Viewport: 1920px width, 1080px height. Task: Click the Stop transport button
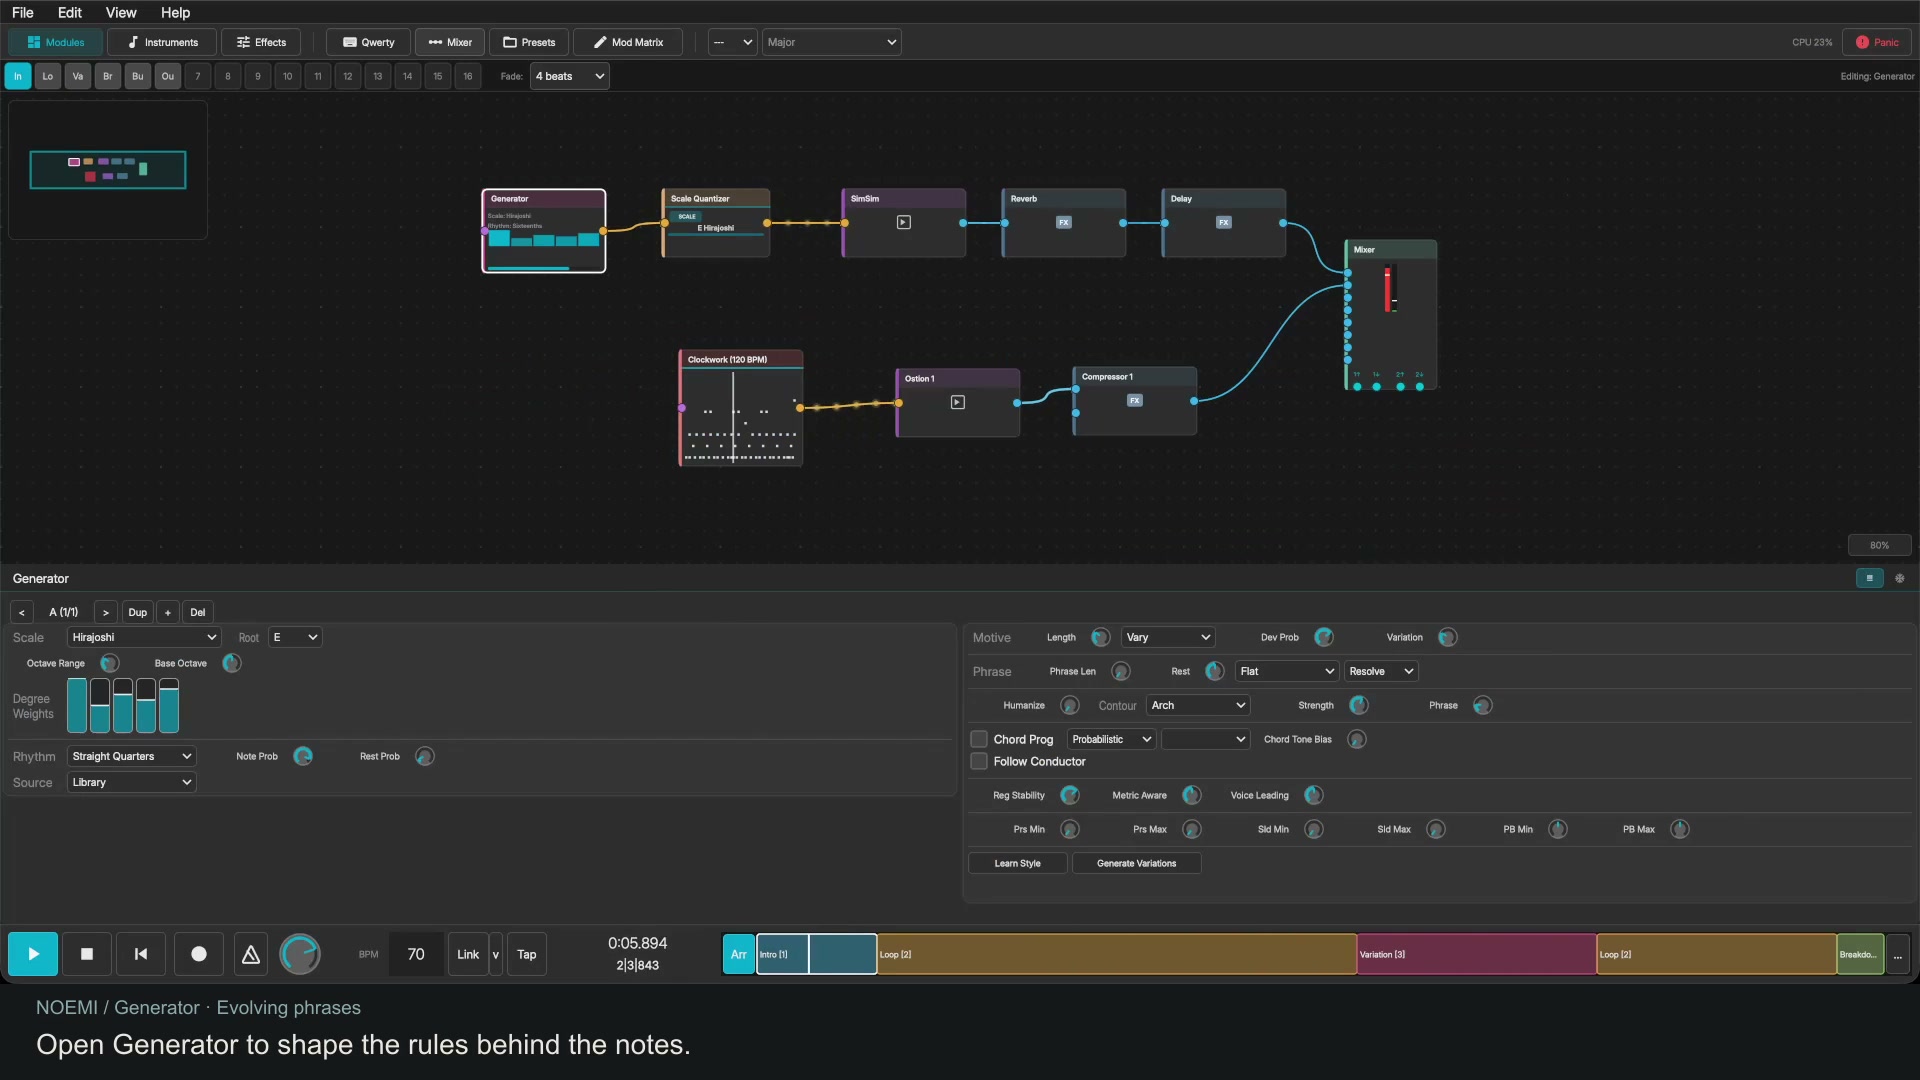(x=87, y=954)
